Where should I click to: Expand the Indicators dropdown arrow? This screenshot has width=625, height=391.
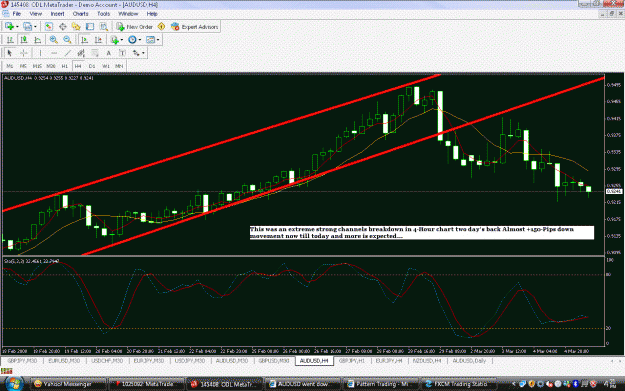pos(122,40)
